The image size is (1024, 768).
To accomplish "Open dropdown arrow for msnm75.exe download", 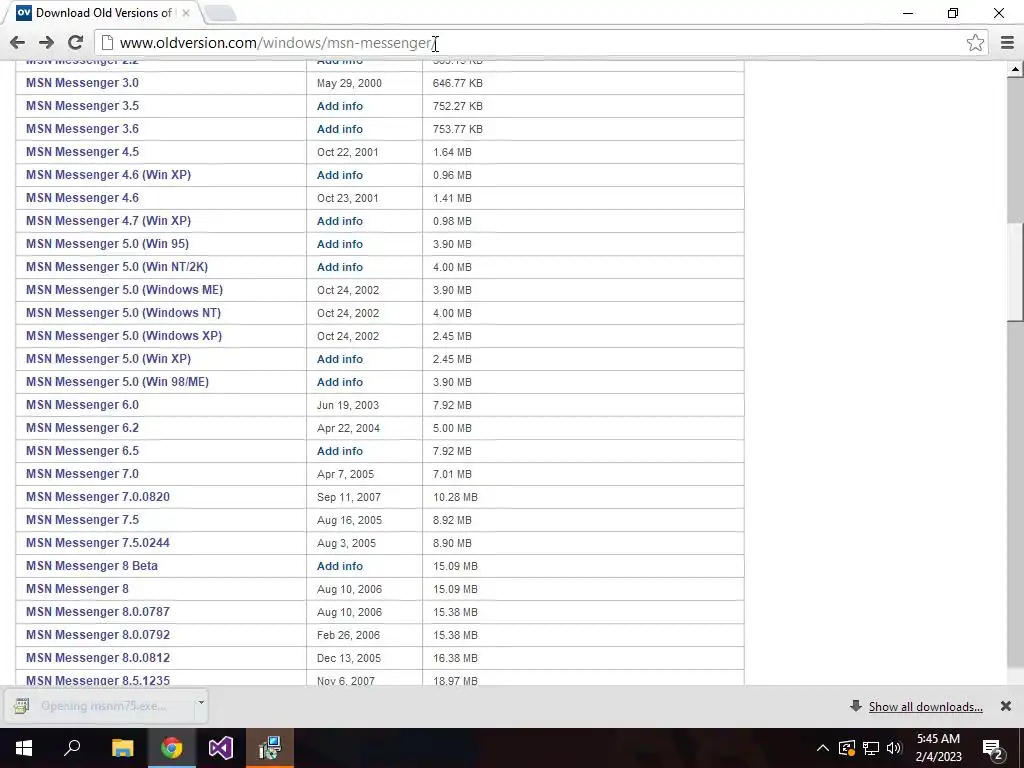I will 201,703.
